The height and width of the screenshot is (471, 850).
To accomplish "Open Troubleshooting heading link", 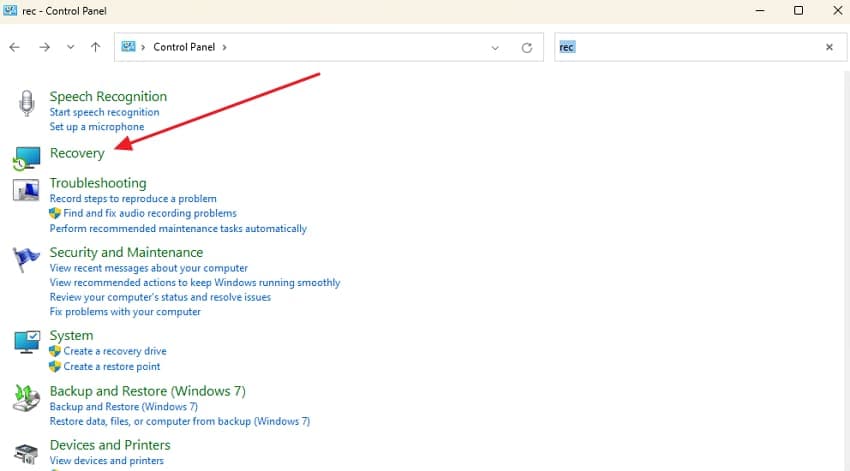I will coord(98,183).
